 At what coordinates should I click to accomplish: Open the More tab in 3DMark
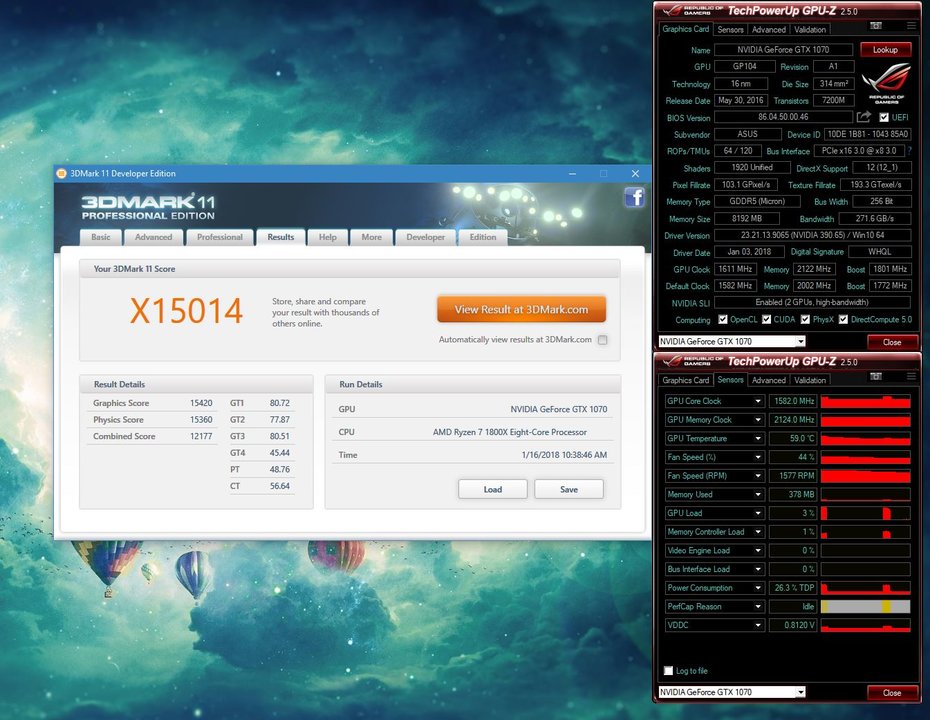pos(371,237)
